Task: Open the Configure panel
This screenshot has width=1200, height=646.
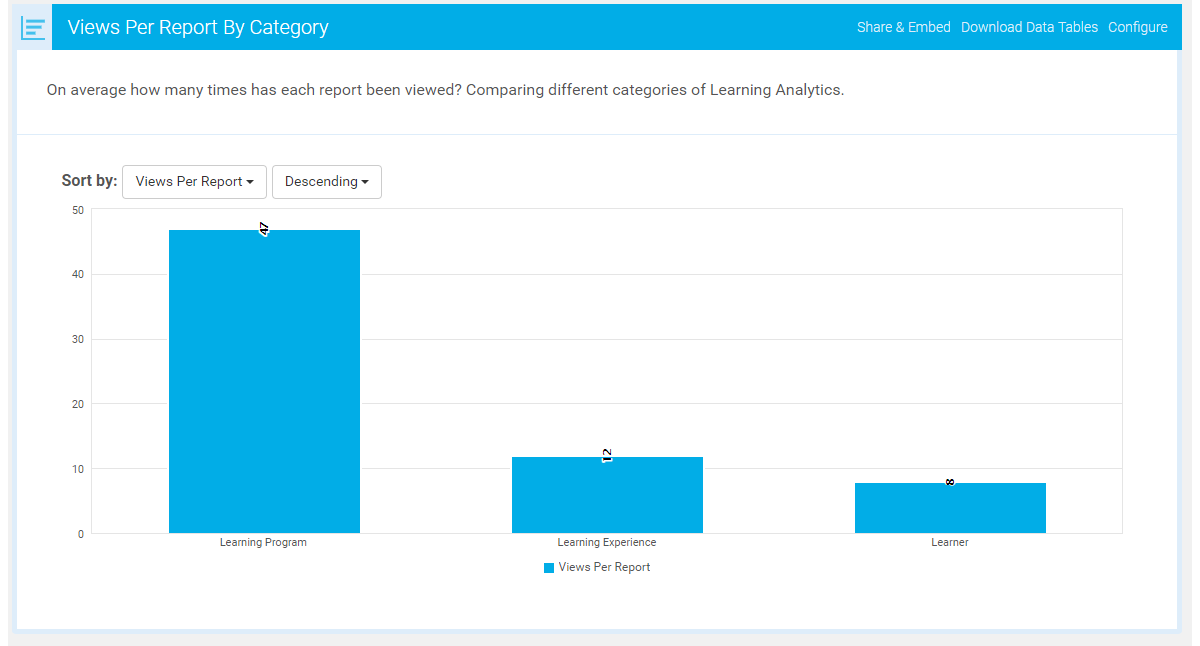Action: (x=1137, y=27)
